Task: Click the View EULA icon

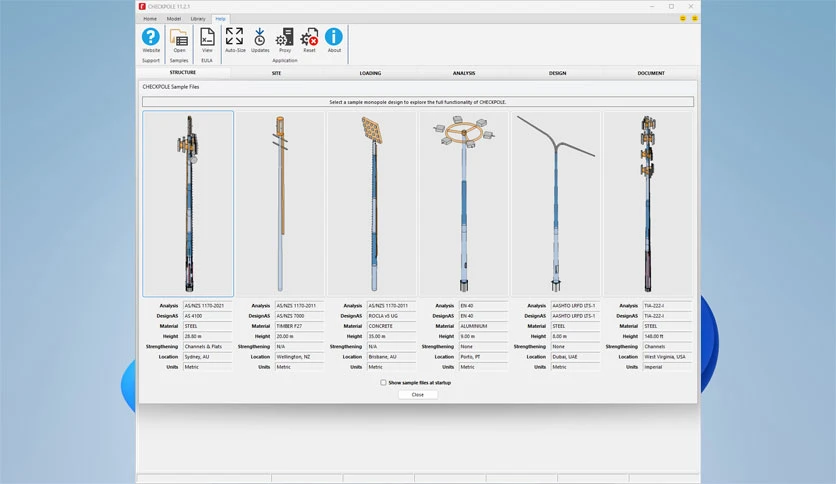Action: (207, 41)
